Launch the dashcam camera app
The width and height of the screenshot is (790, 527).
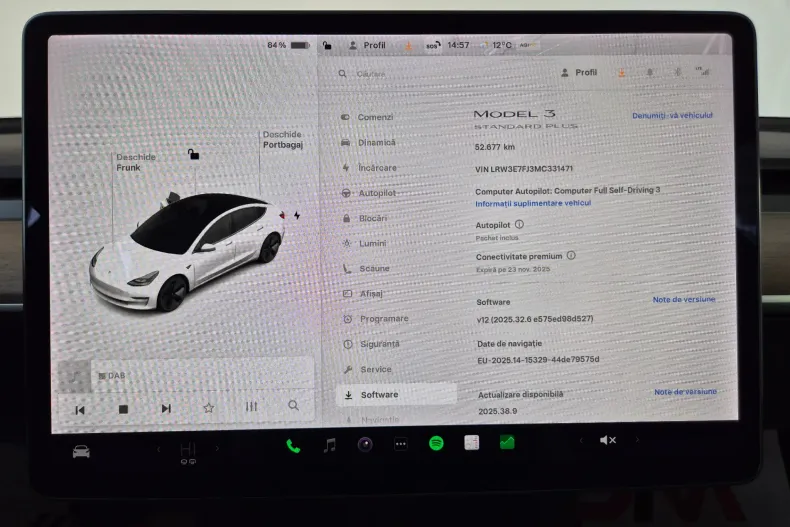click(x=365, y=444)
